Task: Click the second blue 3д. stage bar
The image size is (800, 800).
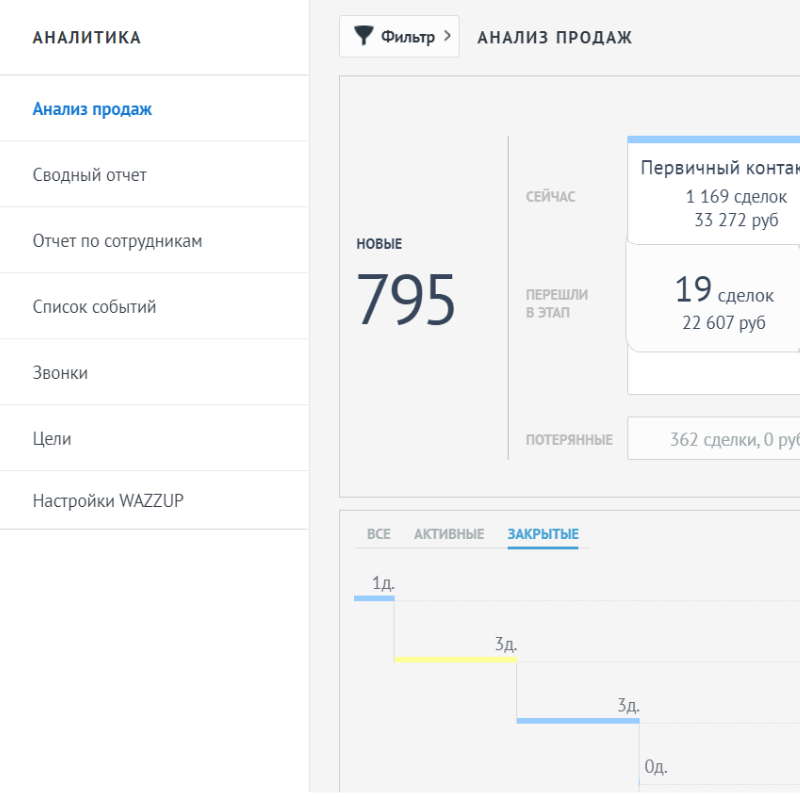Action: click(577, 720)
